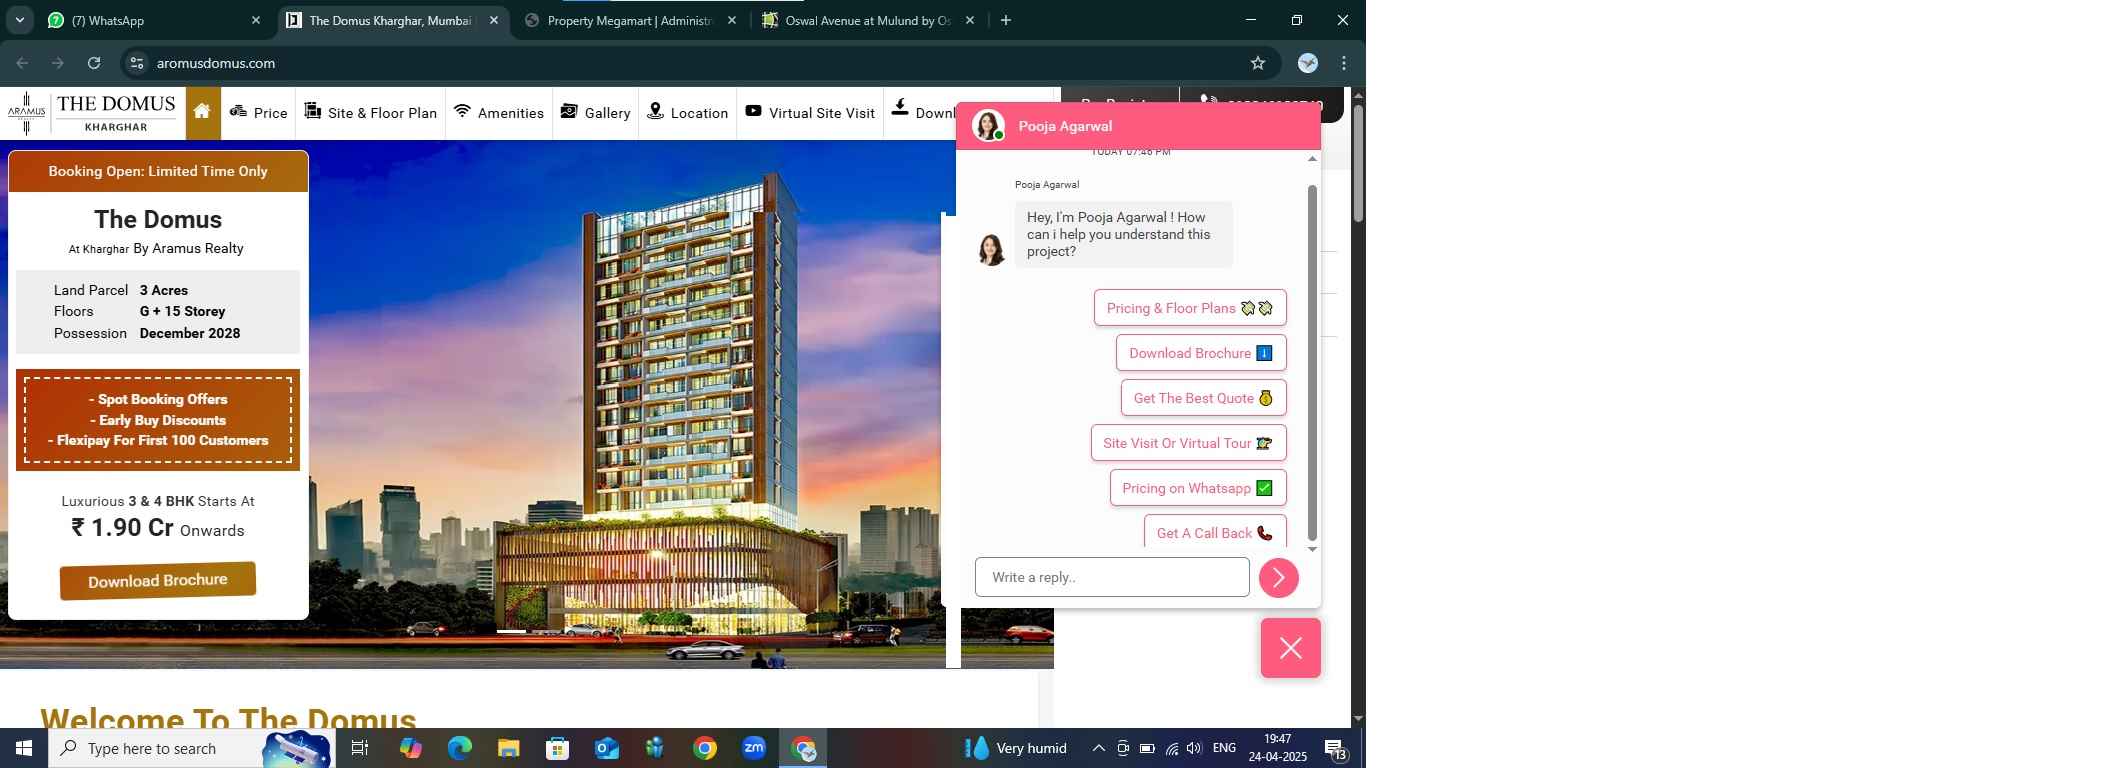Close chat widget with pink X button

(x=1291, y=648)
